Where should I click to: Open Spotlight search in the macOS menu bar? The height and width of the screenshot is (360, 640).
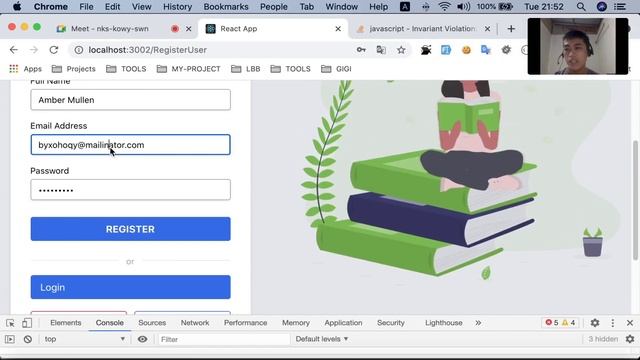point(581,7)
